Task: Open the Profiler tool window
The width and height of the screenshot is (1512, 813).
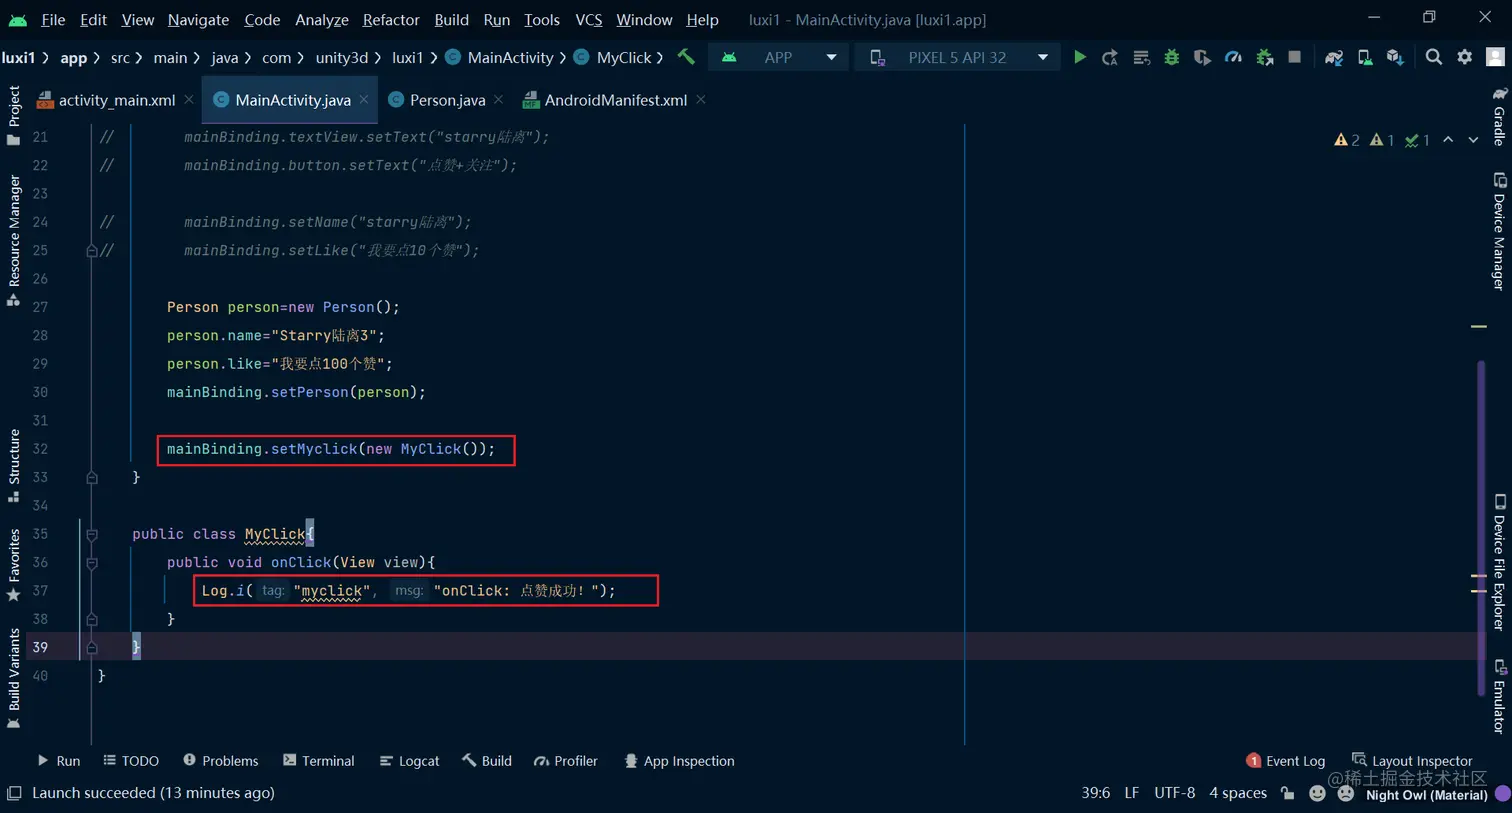Action: [x=565, y=761]
